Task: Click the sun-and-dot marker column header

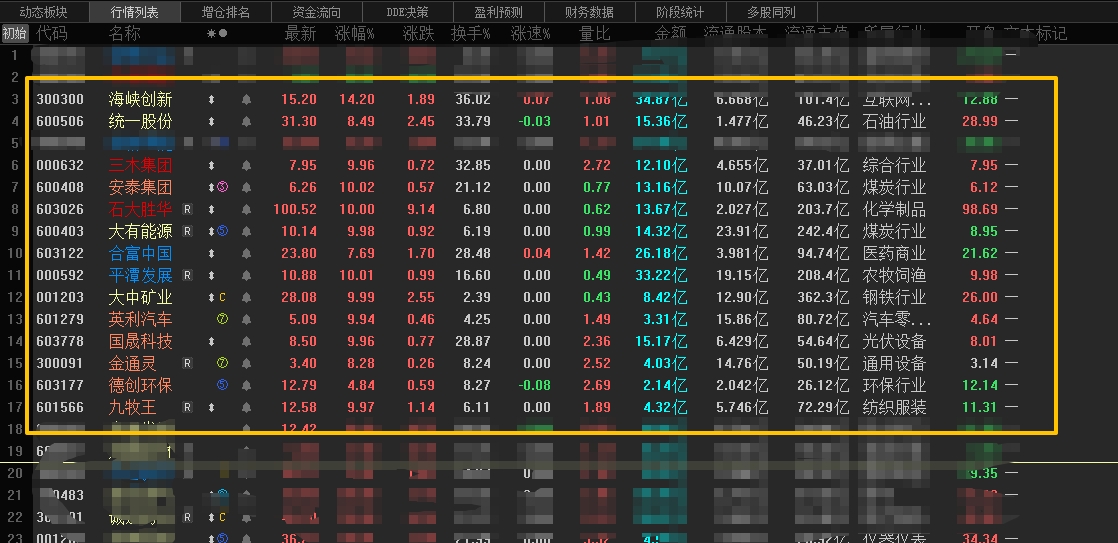Action: tap(217, 33)
